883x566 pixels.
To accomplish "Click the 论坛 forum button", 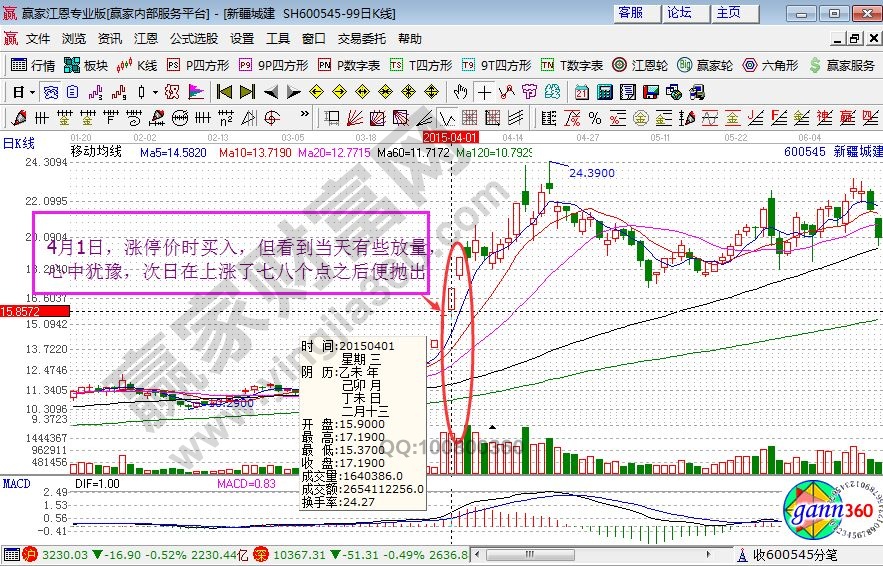I will coord(679,13).
